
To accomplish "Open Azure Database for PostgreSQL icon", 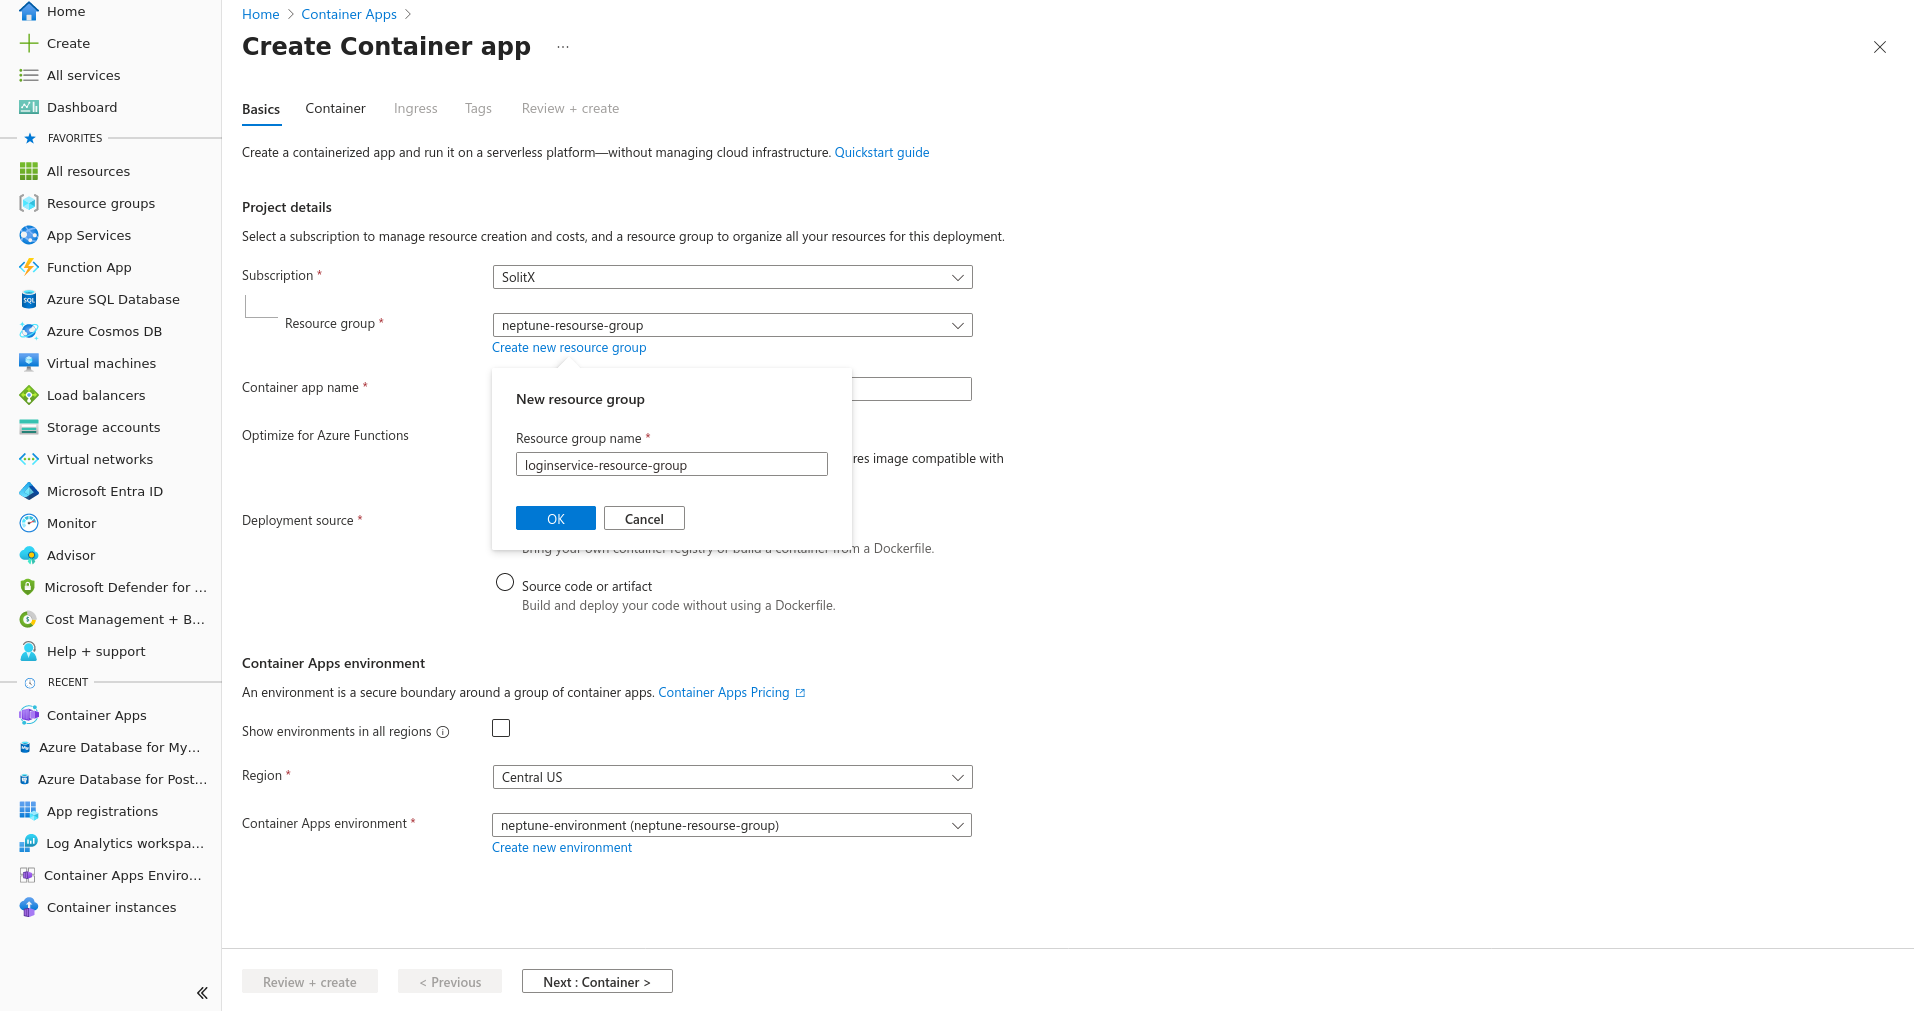I will click(x=25, y=779).
